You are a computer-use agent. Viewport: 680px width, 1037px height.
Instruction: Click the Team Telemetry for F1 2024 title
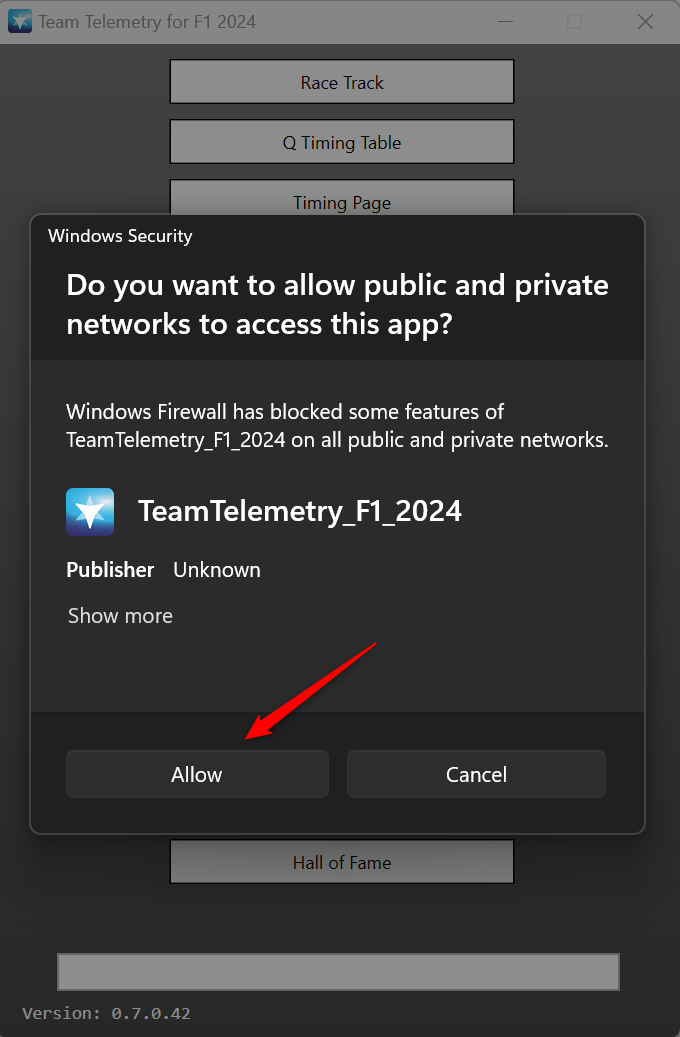click(x=147, y=21)
